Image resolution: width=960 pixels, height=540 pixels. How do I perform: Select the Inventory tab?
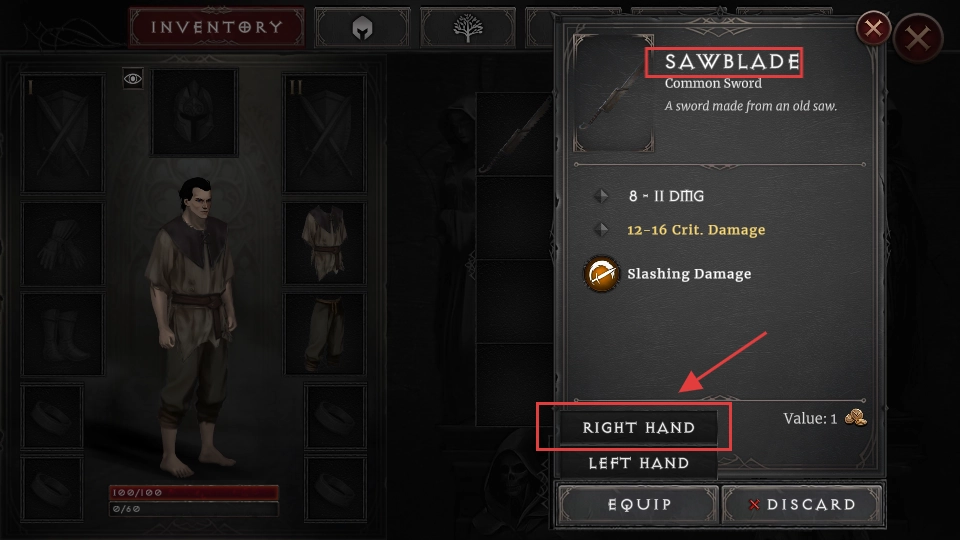[x=217, y=27]
